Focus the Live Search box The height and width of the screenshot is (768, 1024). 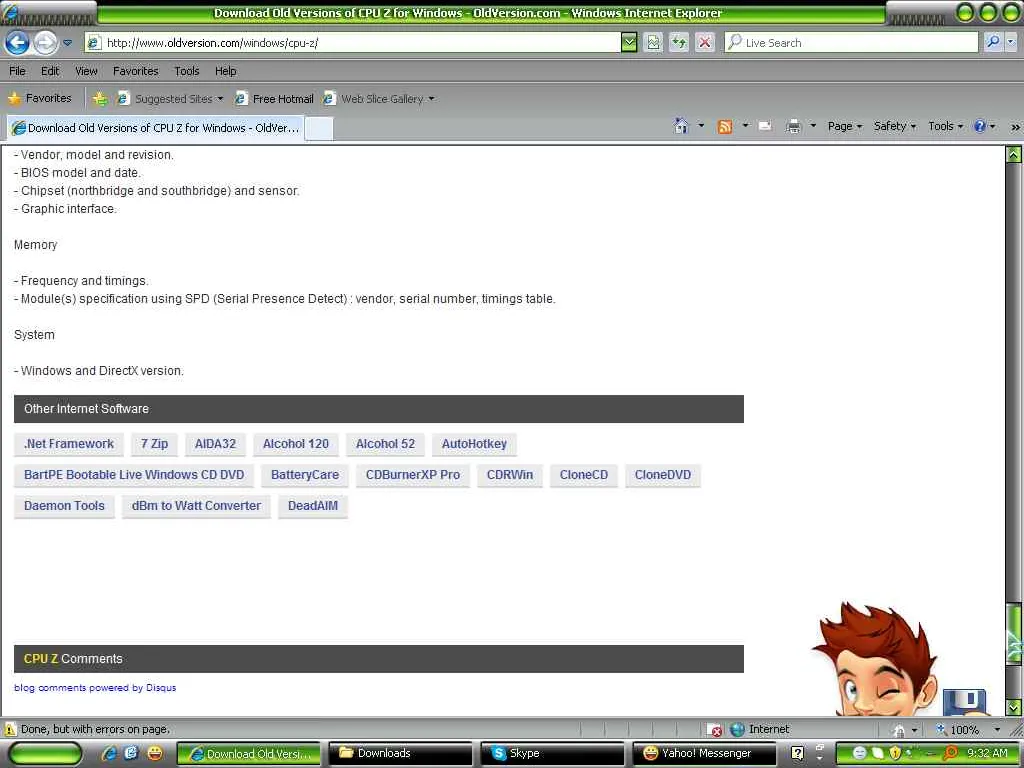[x=851, y=43]
